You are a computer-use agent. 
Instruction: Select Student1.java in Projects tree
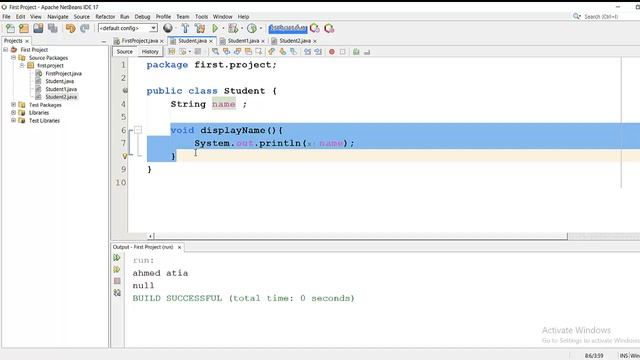point(61,89)
